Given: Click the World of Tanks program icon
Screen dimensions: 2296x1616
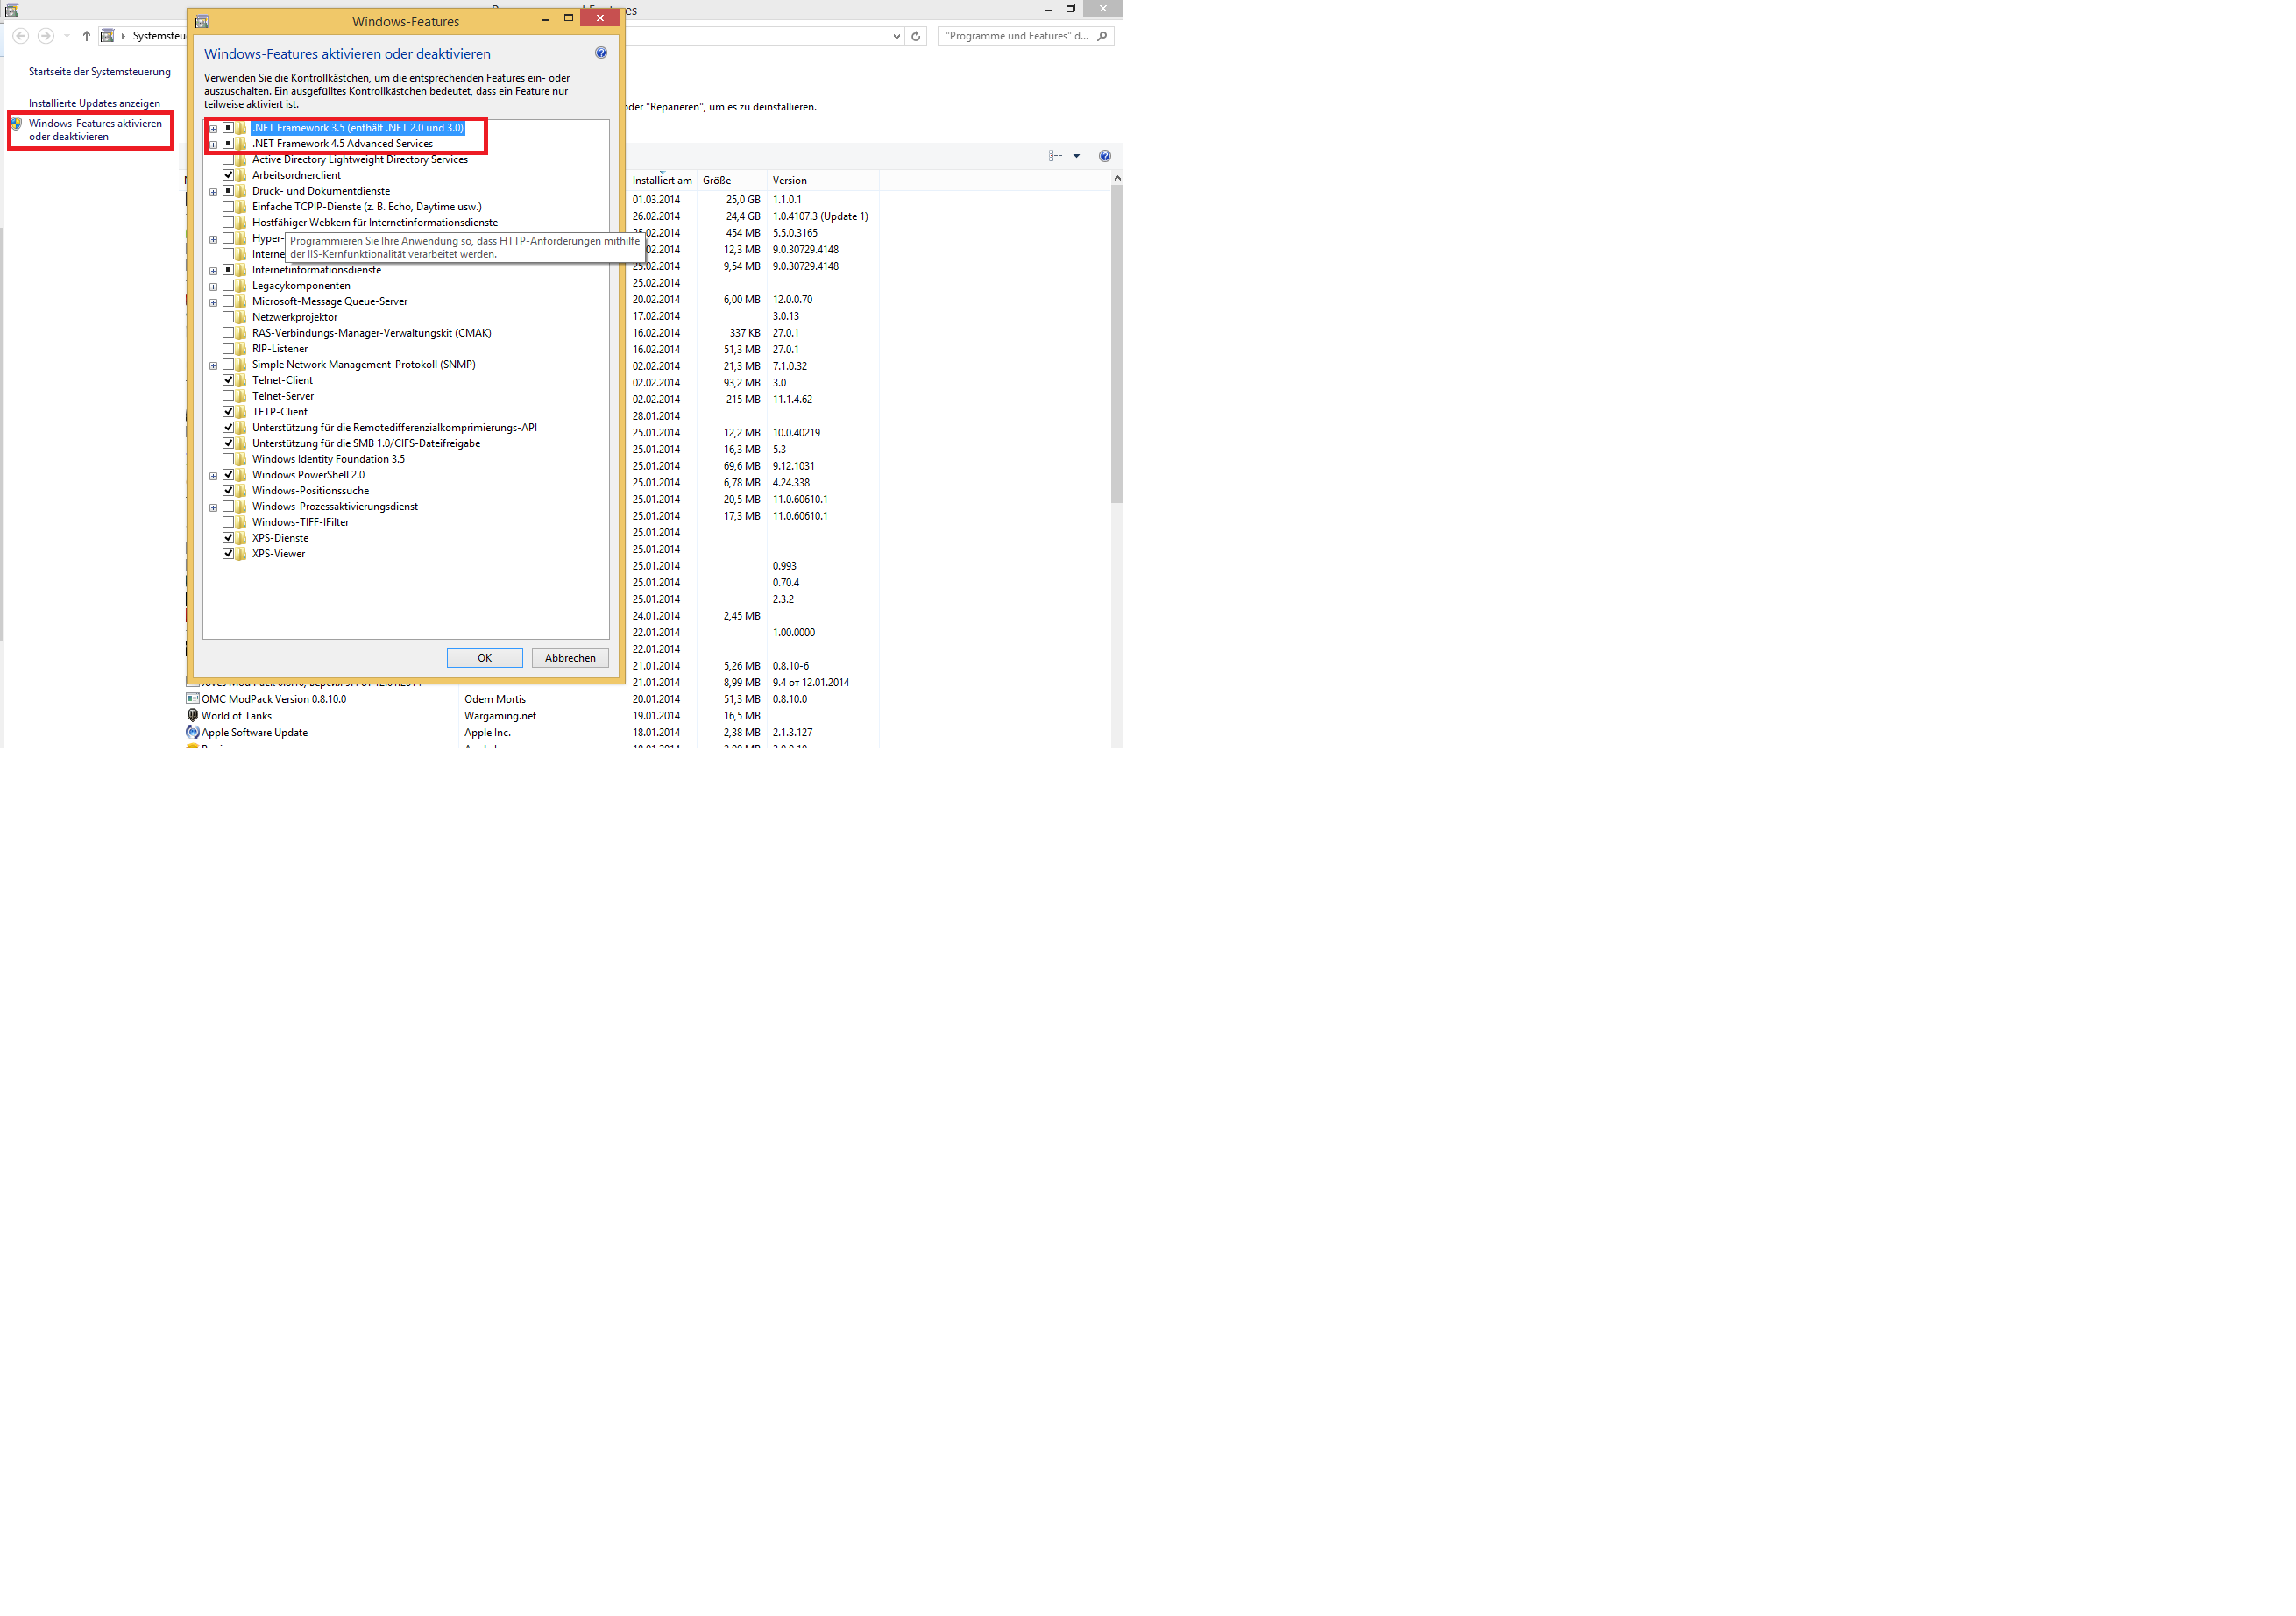Looking at the screenshot, I should coord(192,716).
